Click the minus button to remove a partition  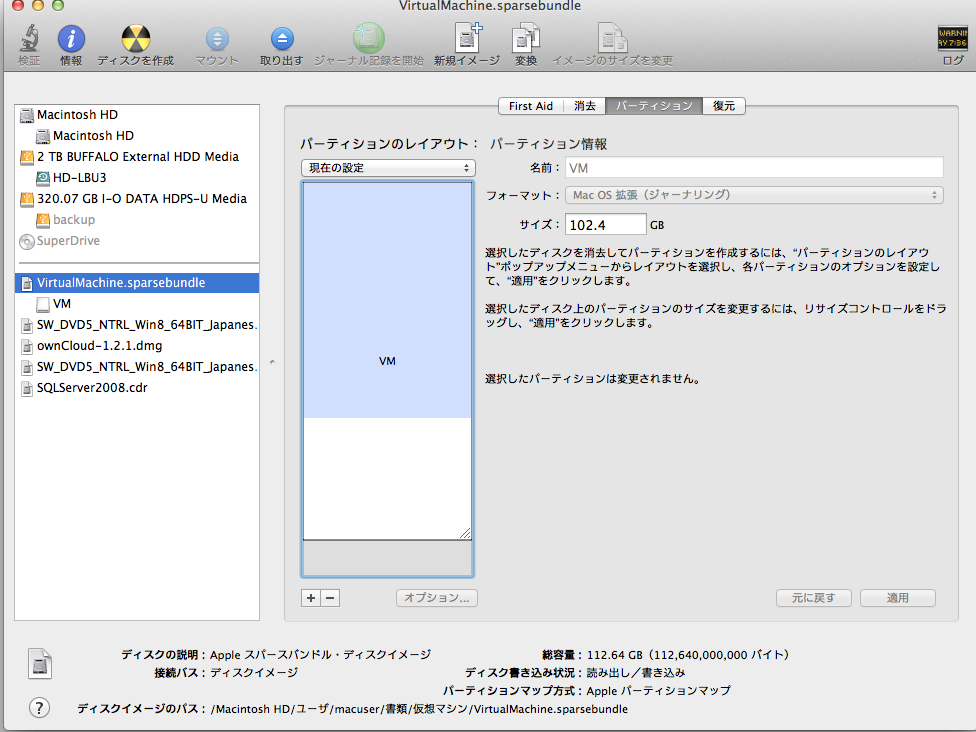(331, 598)
